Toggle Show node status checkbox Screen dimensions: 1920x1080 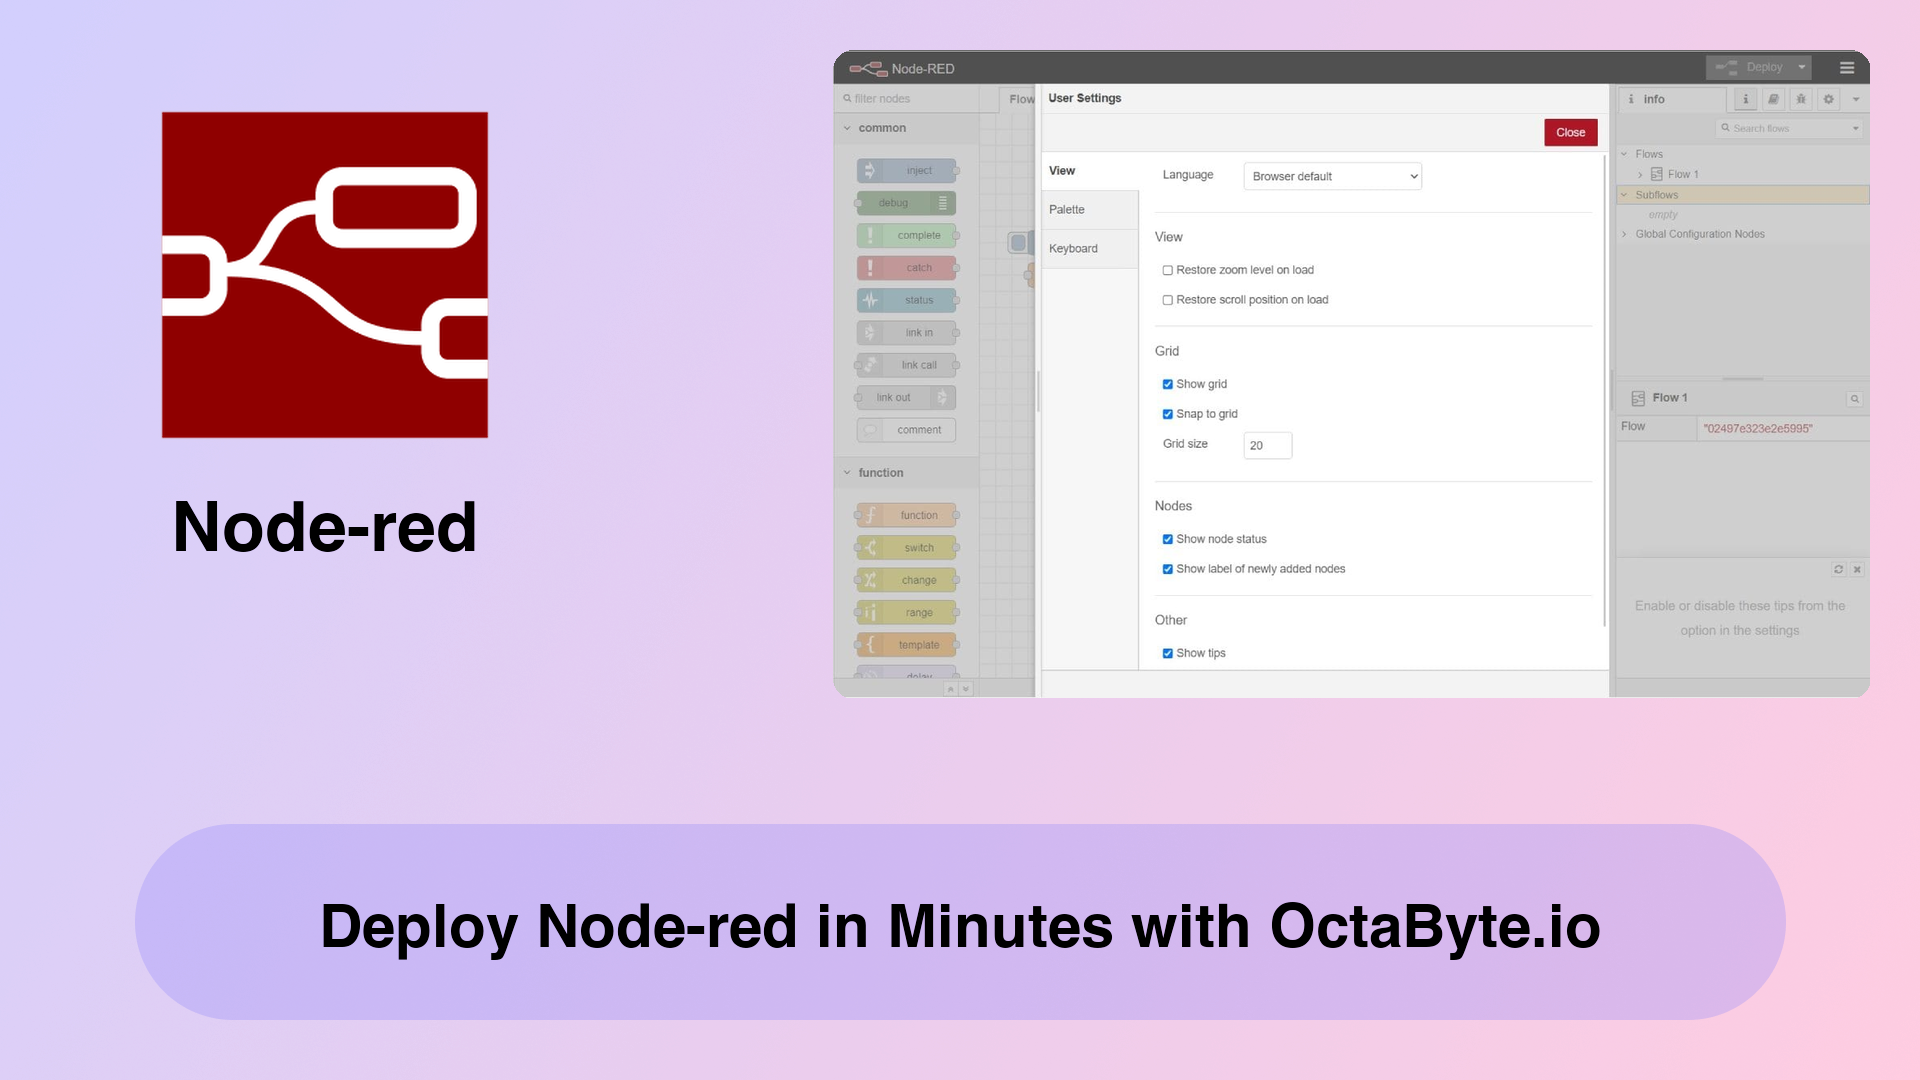click(1167, 538)
